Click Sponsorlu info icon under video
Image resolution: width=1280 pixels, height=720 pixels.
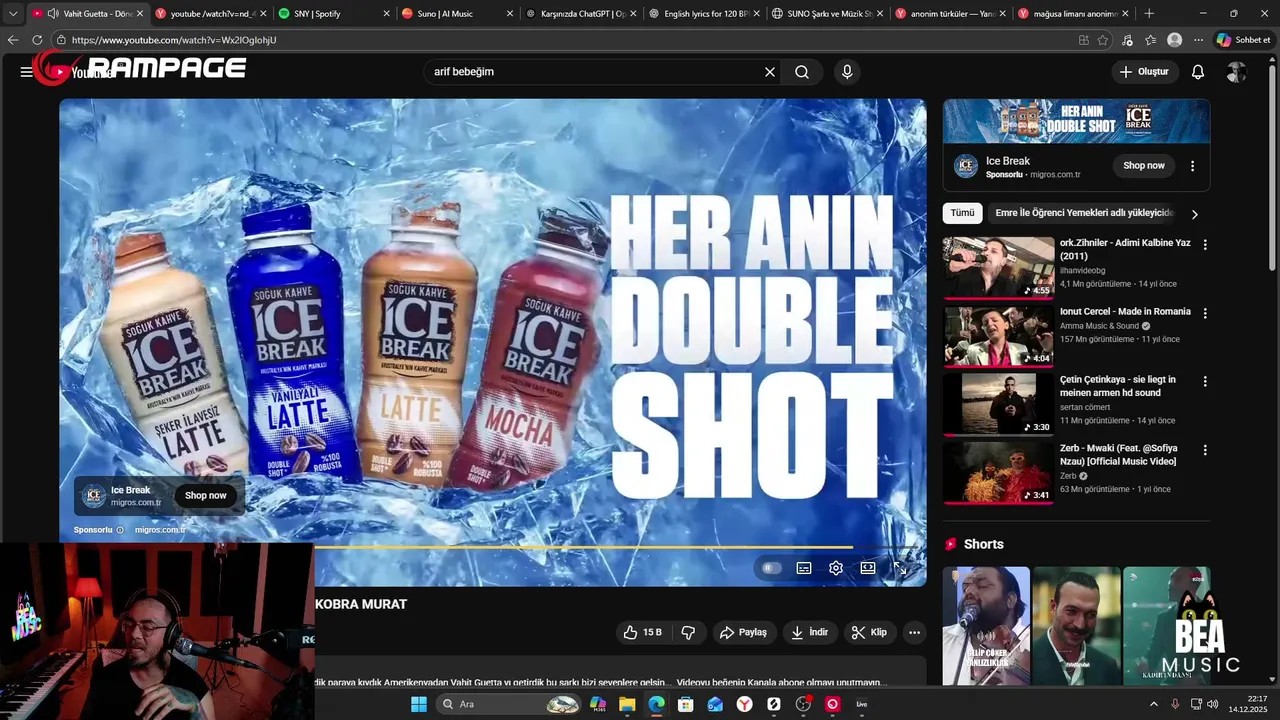[120, 530]
